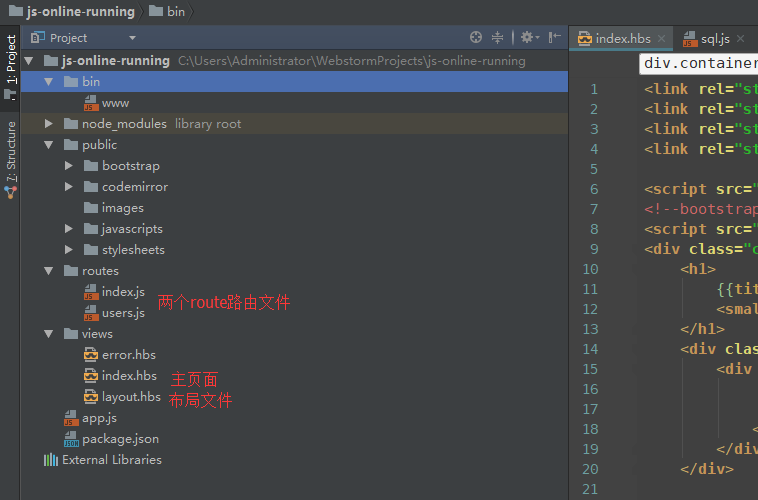Expand the javascripts folder
Image resolution: width=758 pixels, height=500 pixels.
click(x=69, y=229)
